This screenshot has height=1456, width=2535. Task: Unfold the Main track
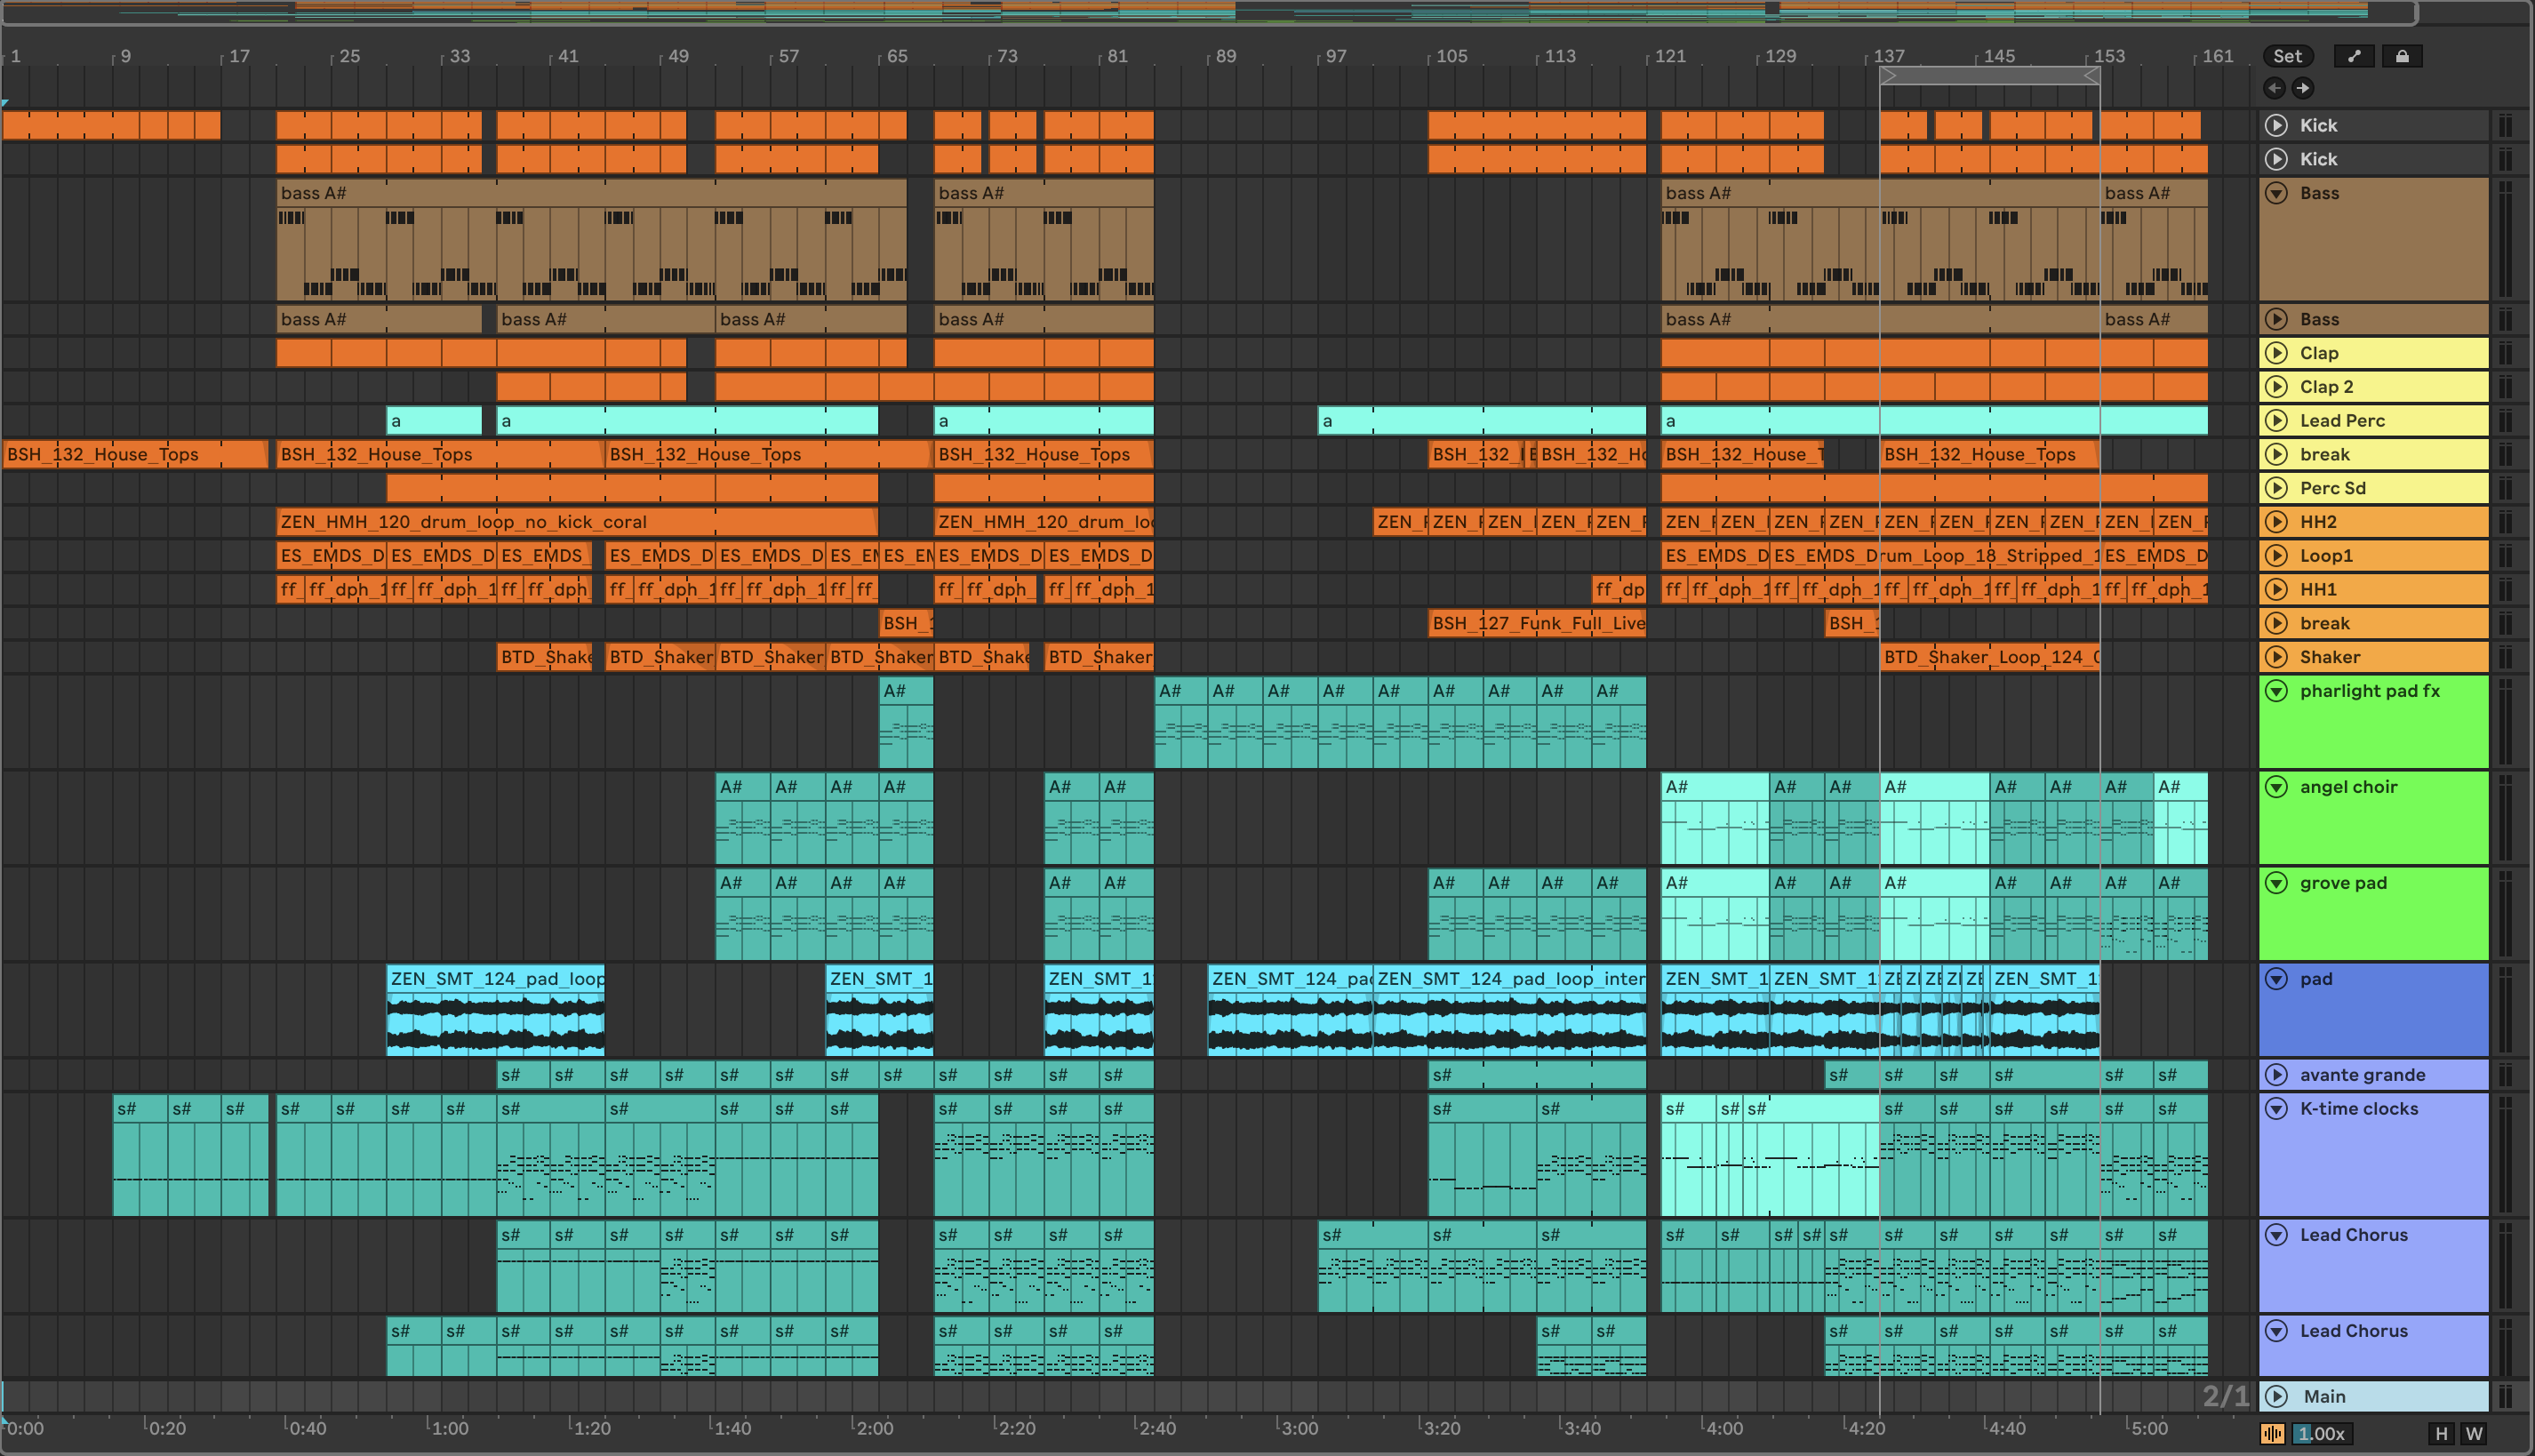pos(2276,1396)
